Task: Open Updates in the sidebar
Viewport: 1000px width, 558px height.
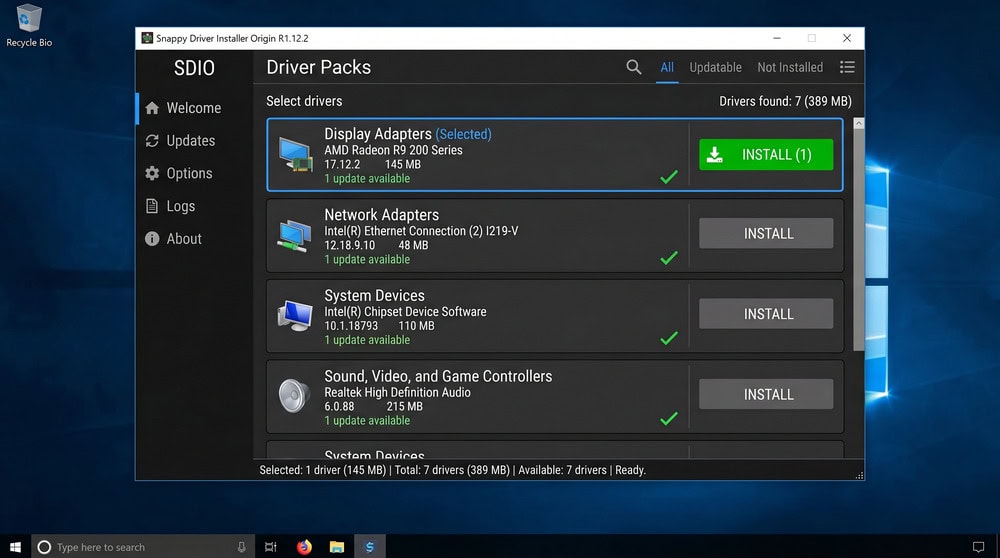Action: (191, 140)
